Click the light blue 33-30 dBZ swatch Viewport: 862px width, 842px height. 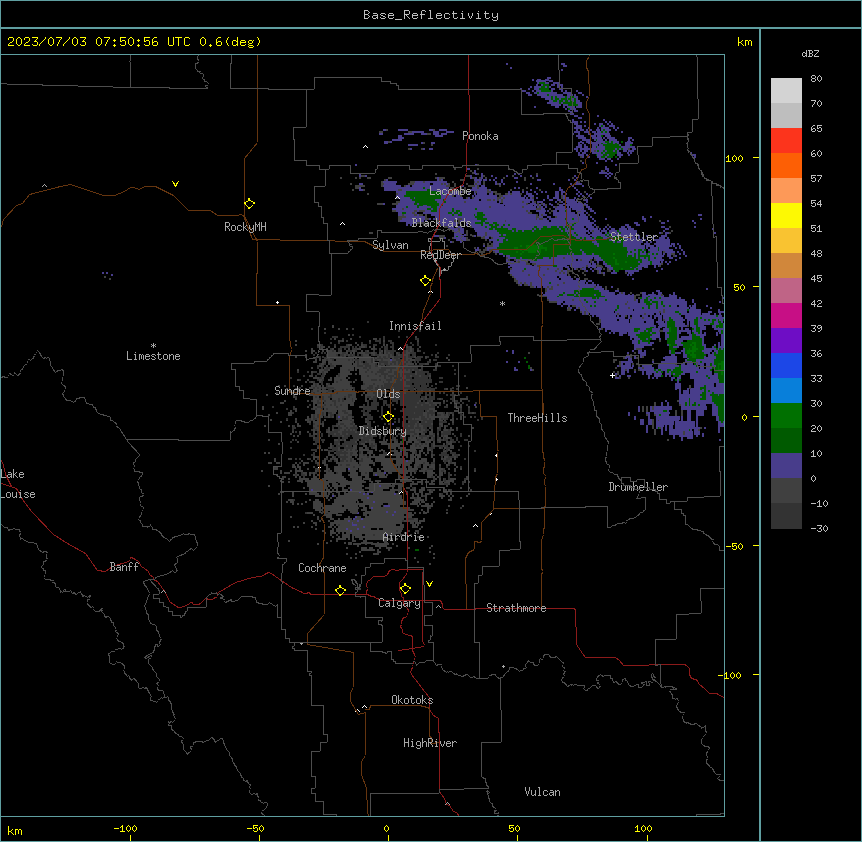click(x=786, y=391)
